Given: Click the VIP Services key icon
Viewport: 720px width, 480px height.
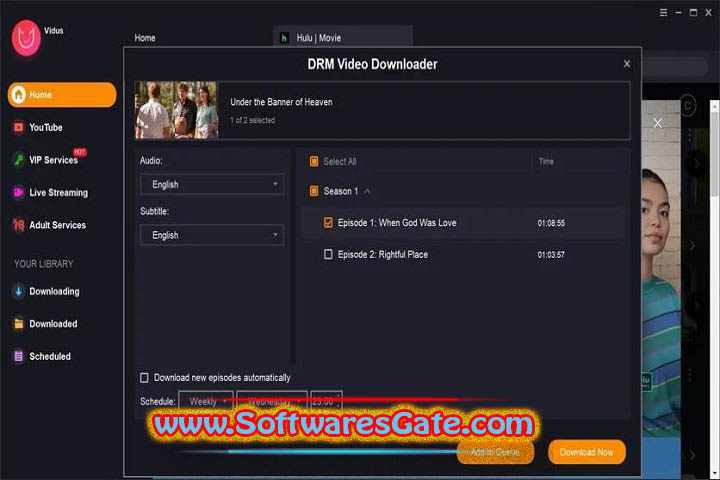Looking at the screenshot, I should click(x=18, y=160).
